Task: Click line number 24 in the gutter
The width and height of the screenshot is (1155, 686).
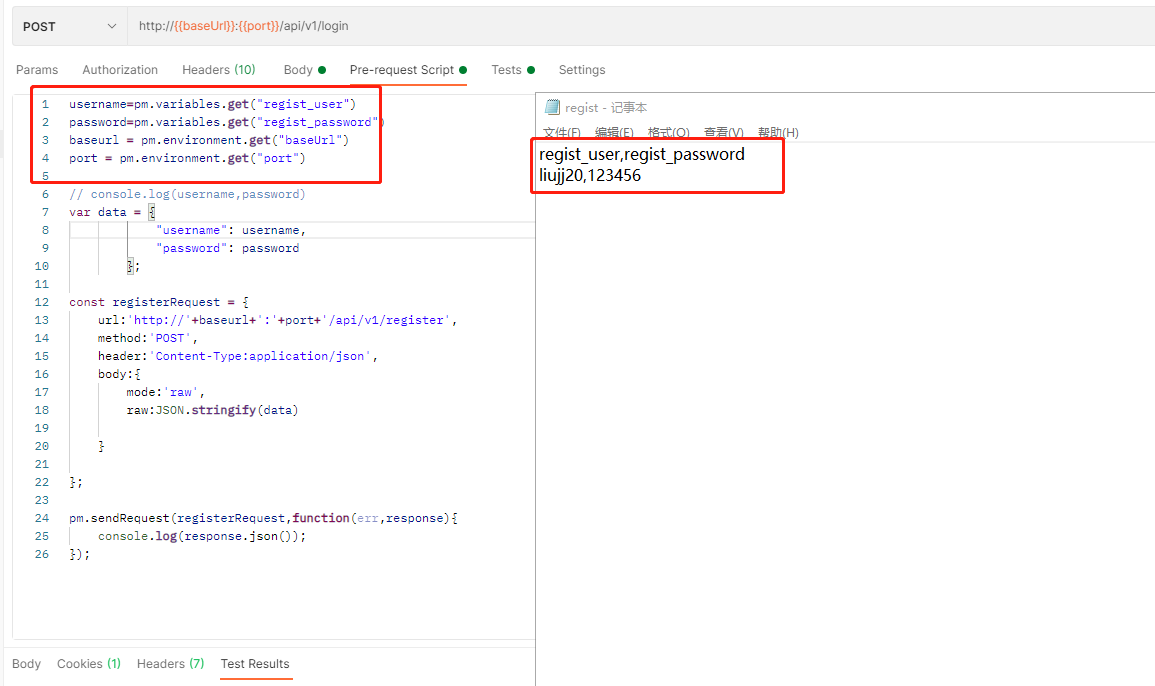Action: pos(42,519)
